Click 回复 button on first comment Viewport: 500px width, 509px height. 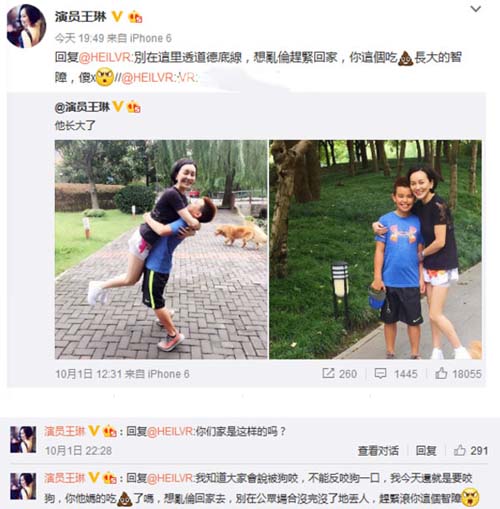coord(426,451)
